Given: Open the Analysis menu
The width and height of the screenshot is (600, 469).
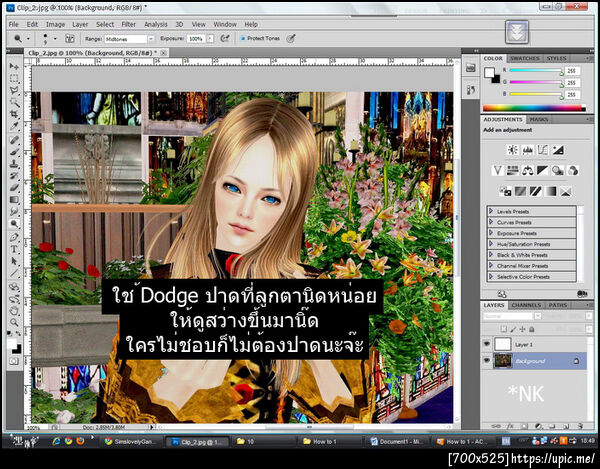Looking at the screenshot, I should pos(156,24).
